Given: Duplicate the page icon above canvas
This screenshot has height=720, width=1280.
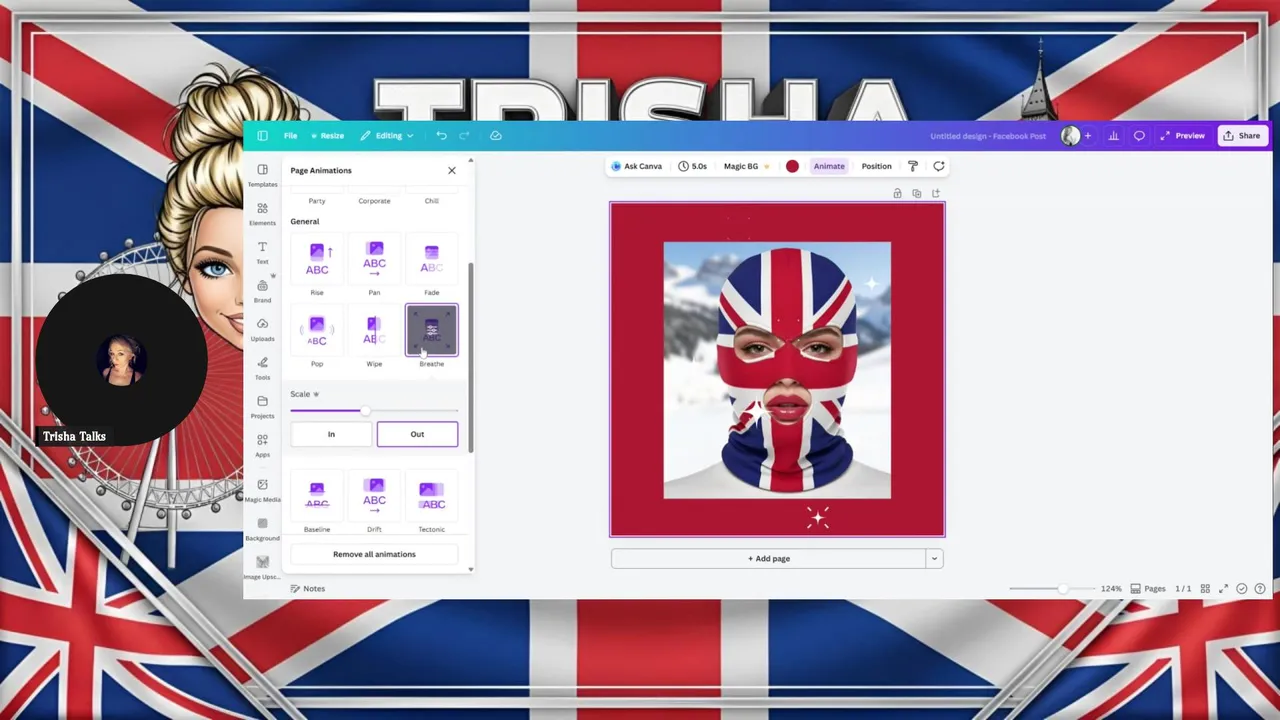Looking at the screenshot, I should pyautogui.click(x=916, y=193).
